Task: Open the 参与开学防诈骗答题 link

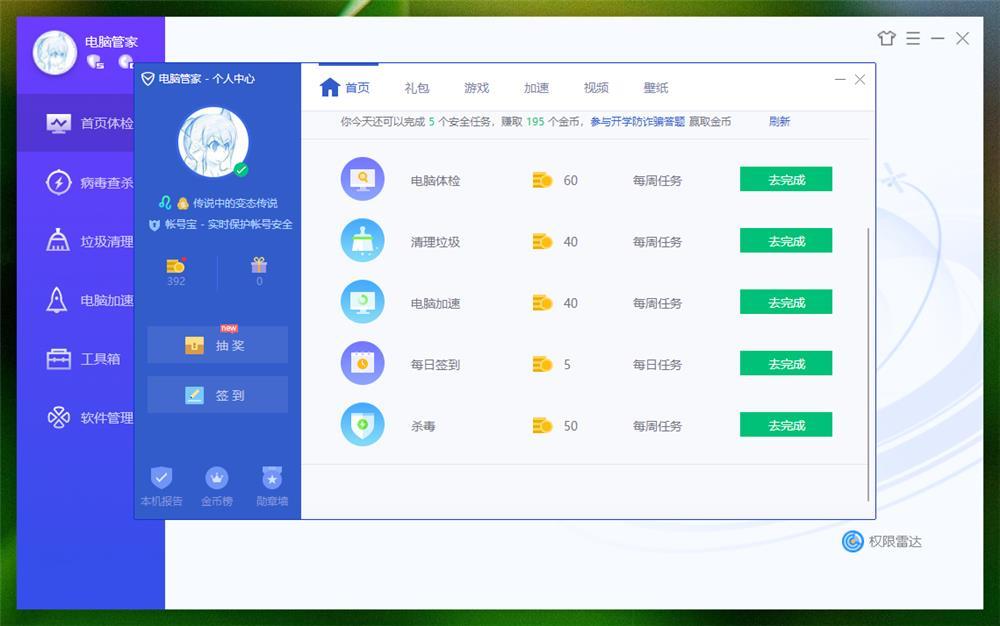Action: pyautogui.click(x=637, y=121)
